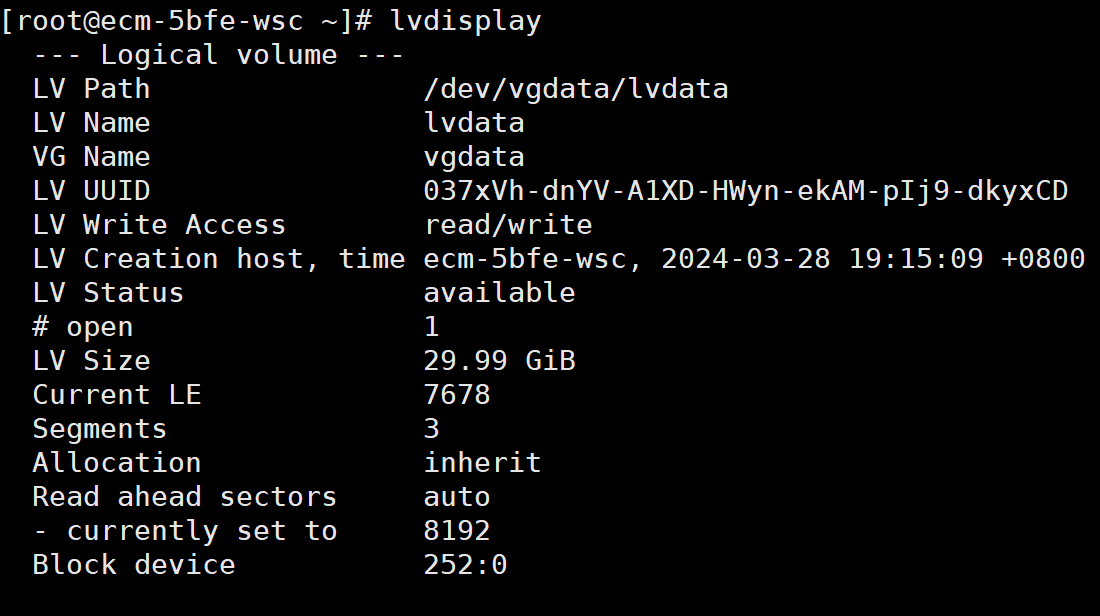This screenshot has height=616, width=1100.
Task: Click the VG Name value vgdata
Action: coord(474,157)
